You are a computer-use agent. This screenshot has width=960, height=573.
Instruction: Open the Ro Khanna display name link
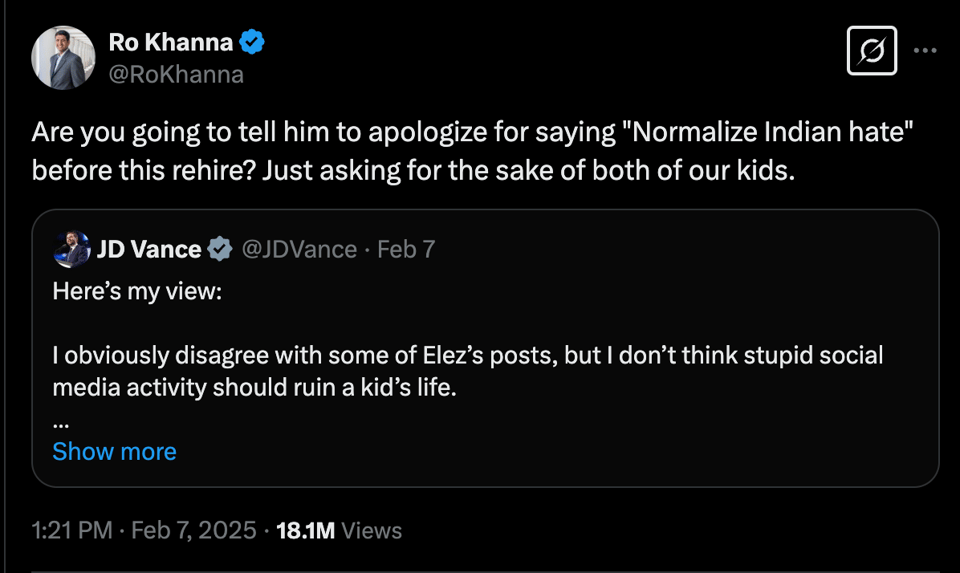coord(170,43)
